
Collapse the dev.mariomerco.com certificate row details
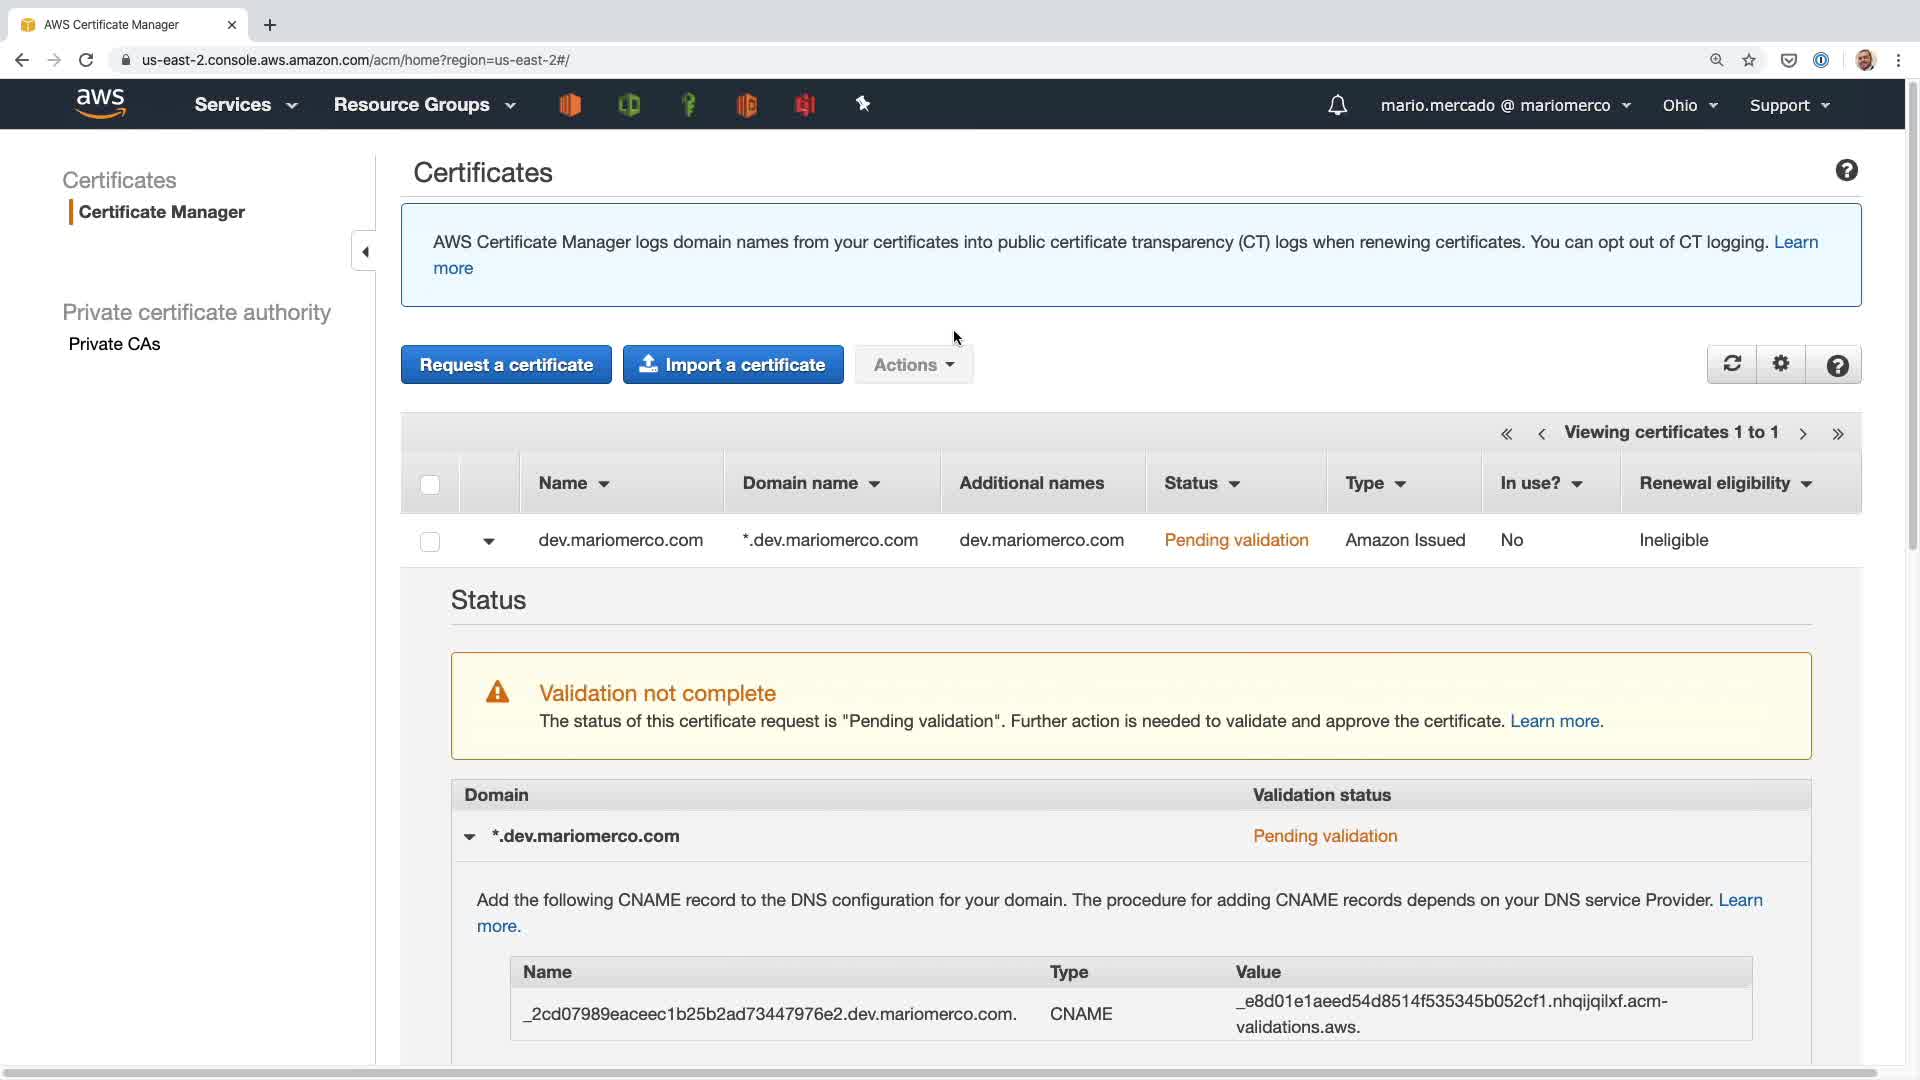coord(489,541)
